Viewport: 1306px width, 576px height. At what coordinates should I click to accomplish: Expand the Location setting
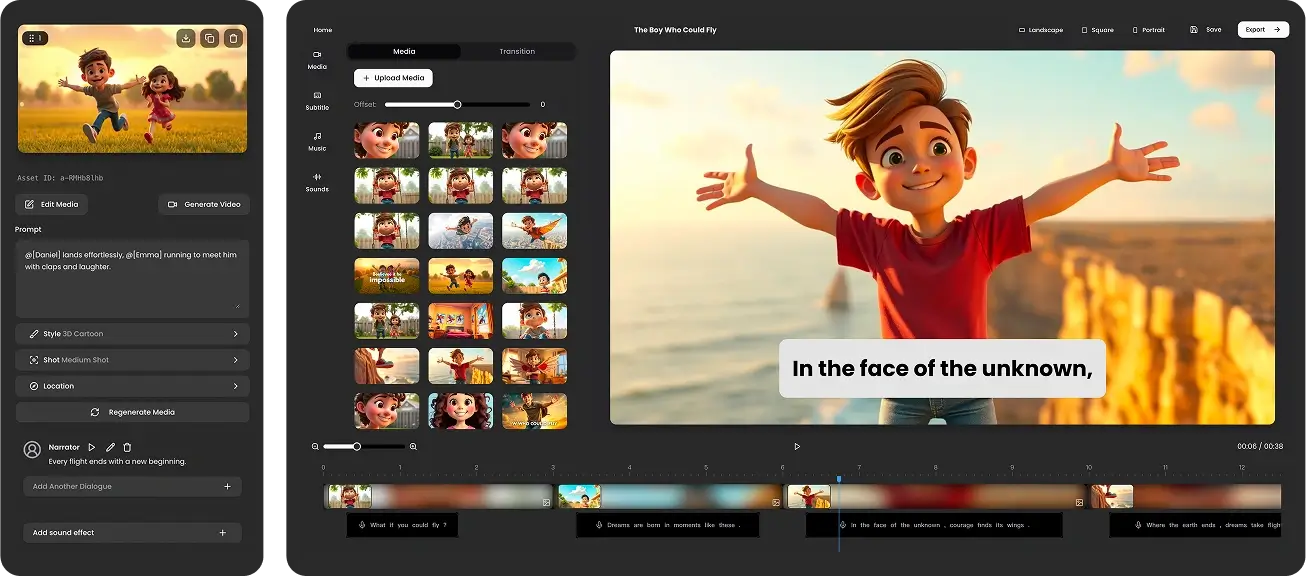tap(131, 385)
